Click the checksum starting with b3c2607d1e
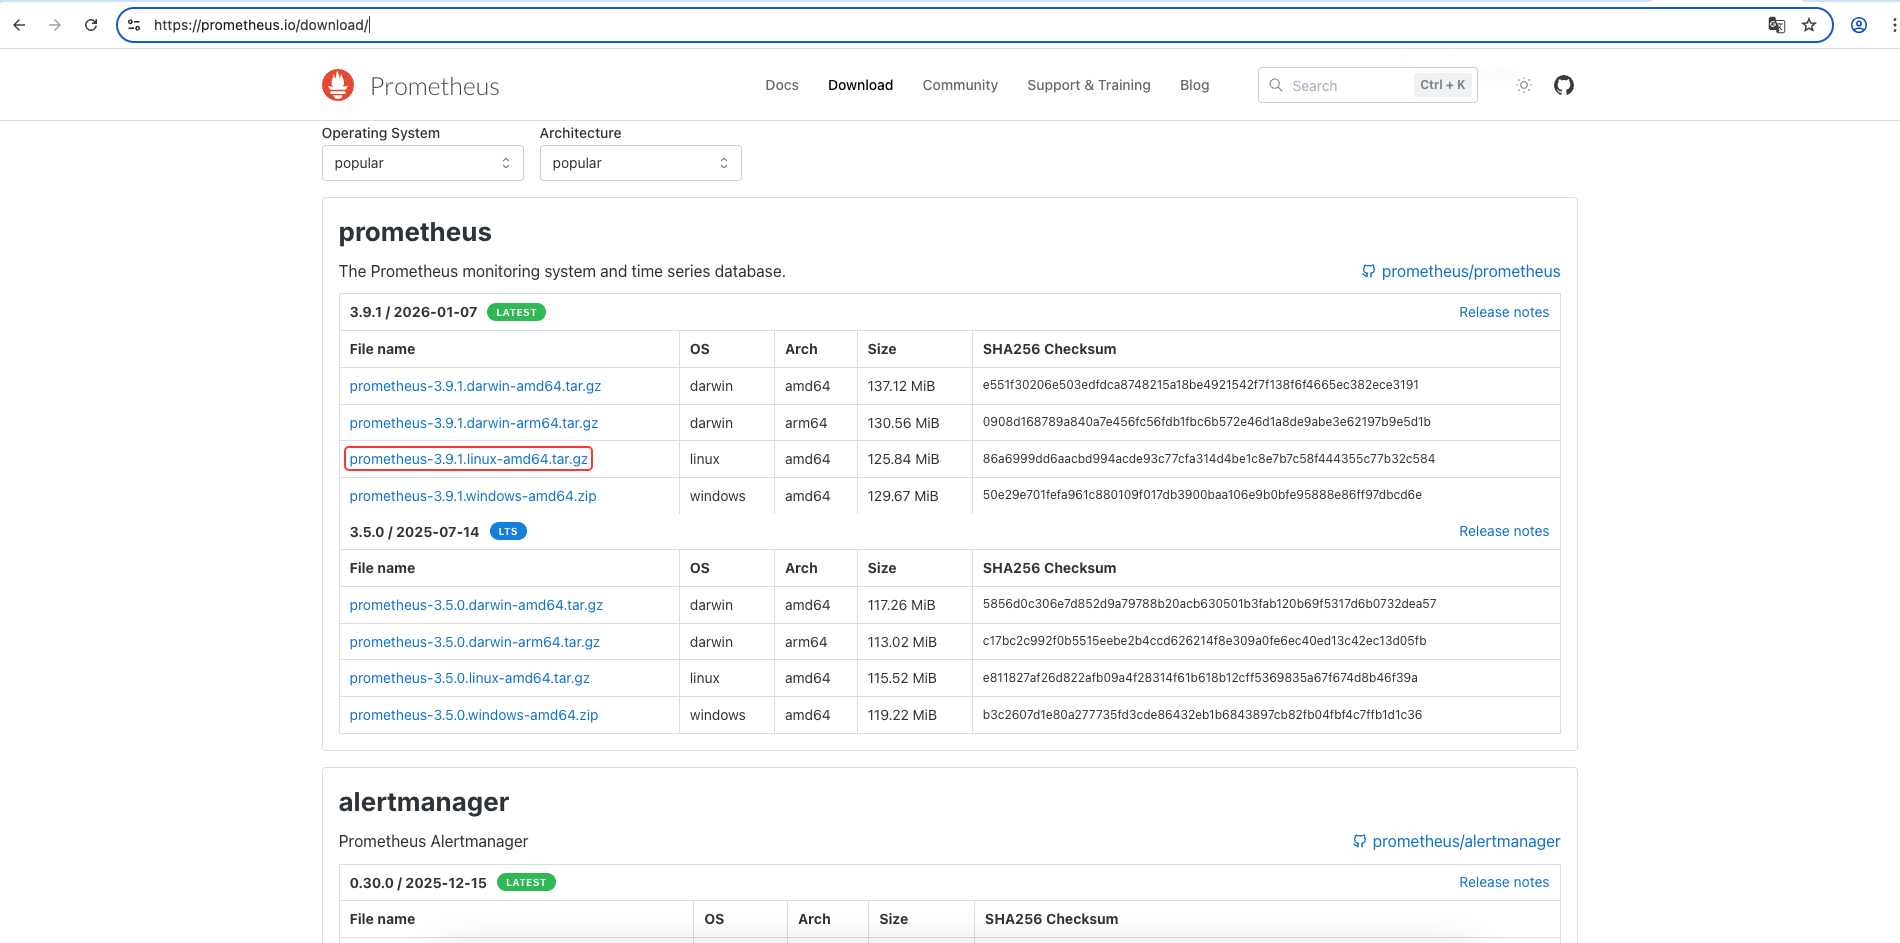 1202,715
